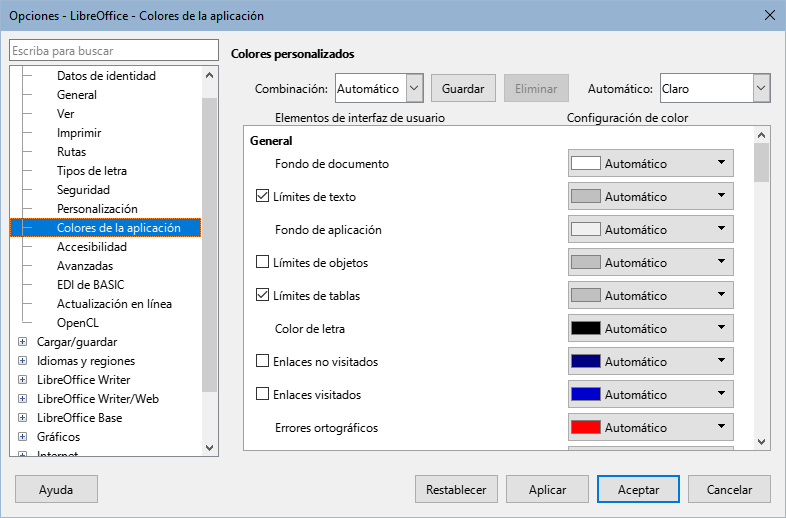Click the options tree scroll down arrow
Screen dimensions: 786x518
click(x=210, y=447)
